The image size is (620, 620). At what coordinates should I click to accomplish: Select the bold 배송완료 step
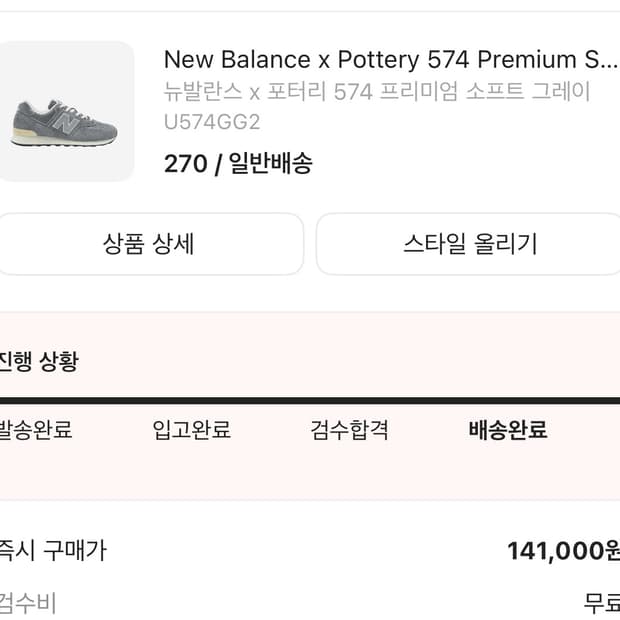pos(507,430)
